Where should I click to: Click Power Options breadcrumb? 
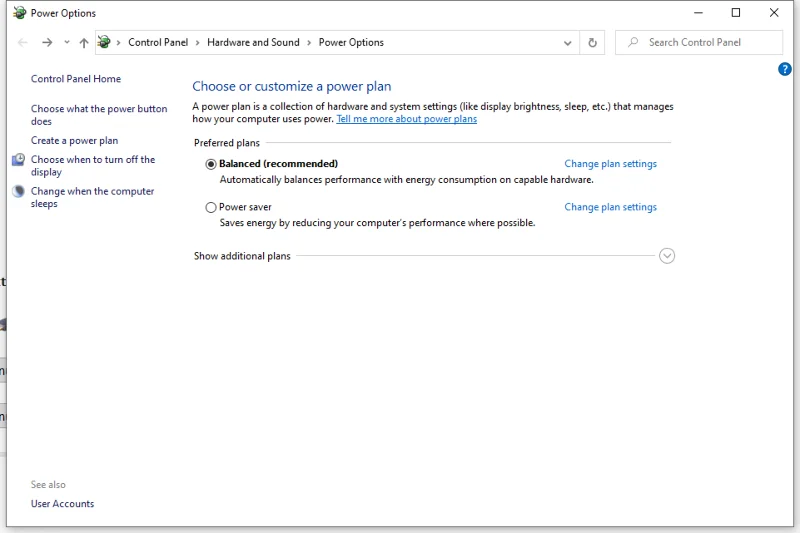(351, 42)
